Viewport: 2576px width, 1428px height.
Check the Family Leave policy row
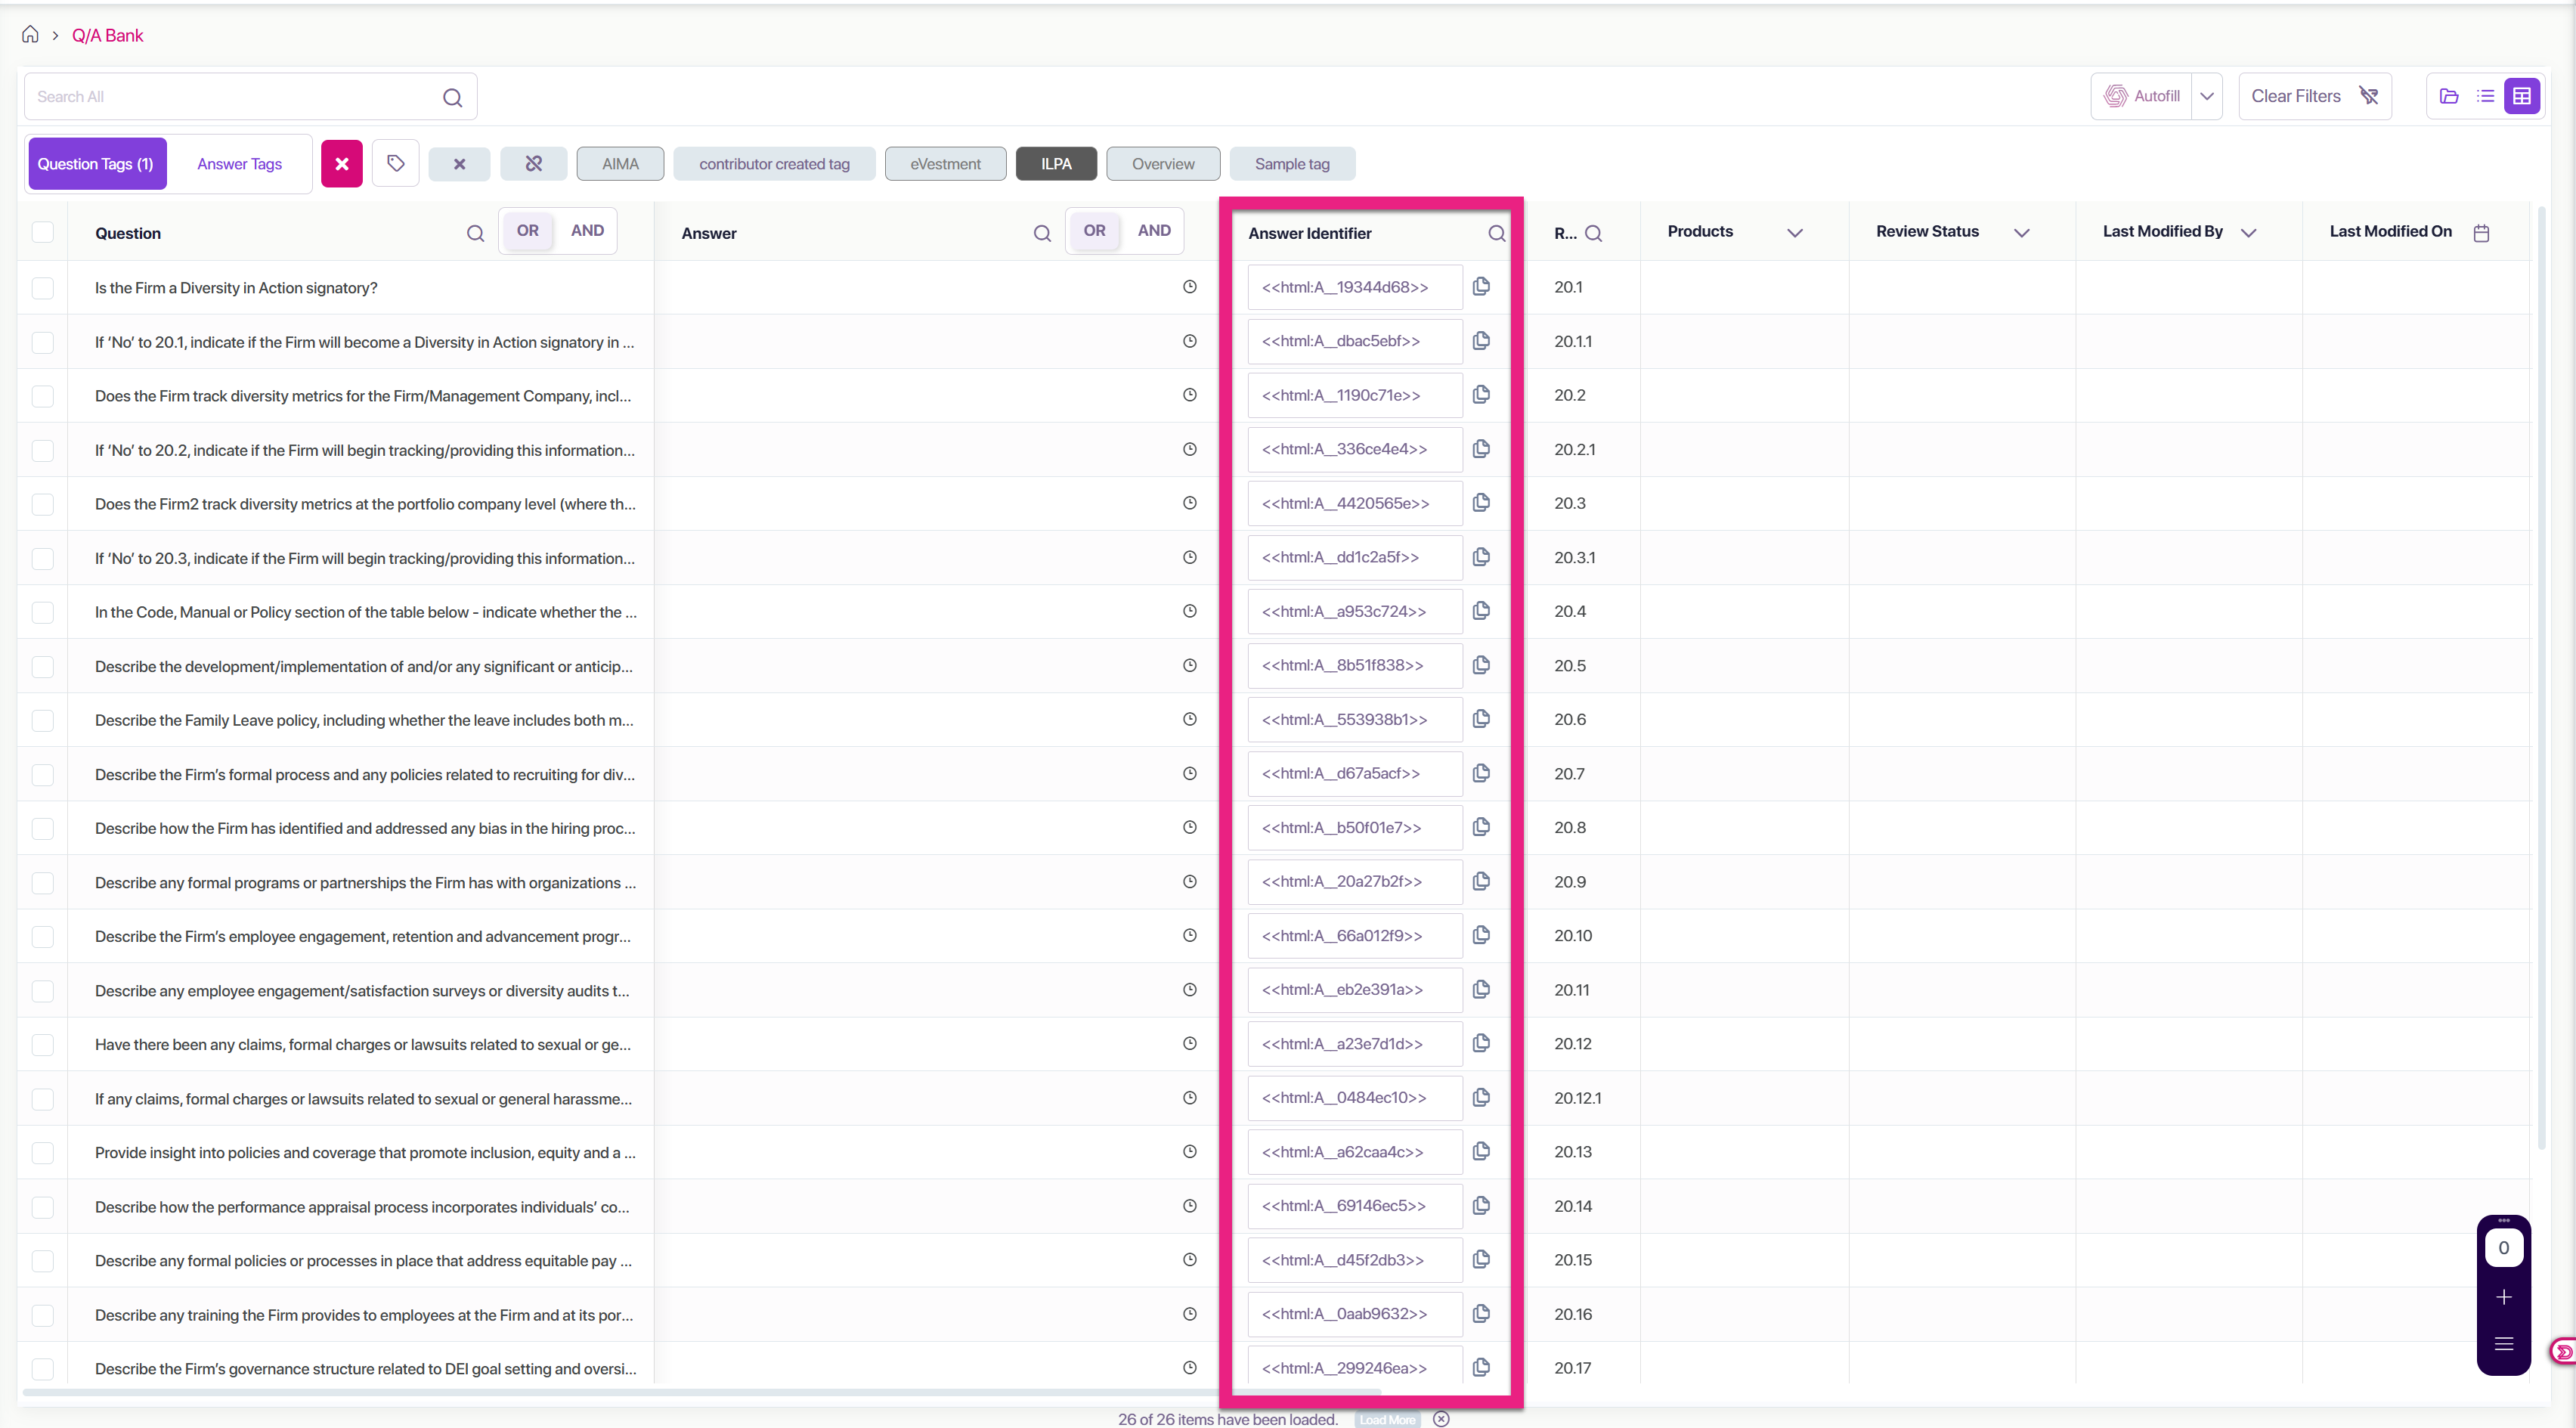[42, 720]
